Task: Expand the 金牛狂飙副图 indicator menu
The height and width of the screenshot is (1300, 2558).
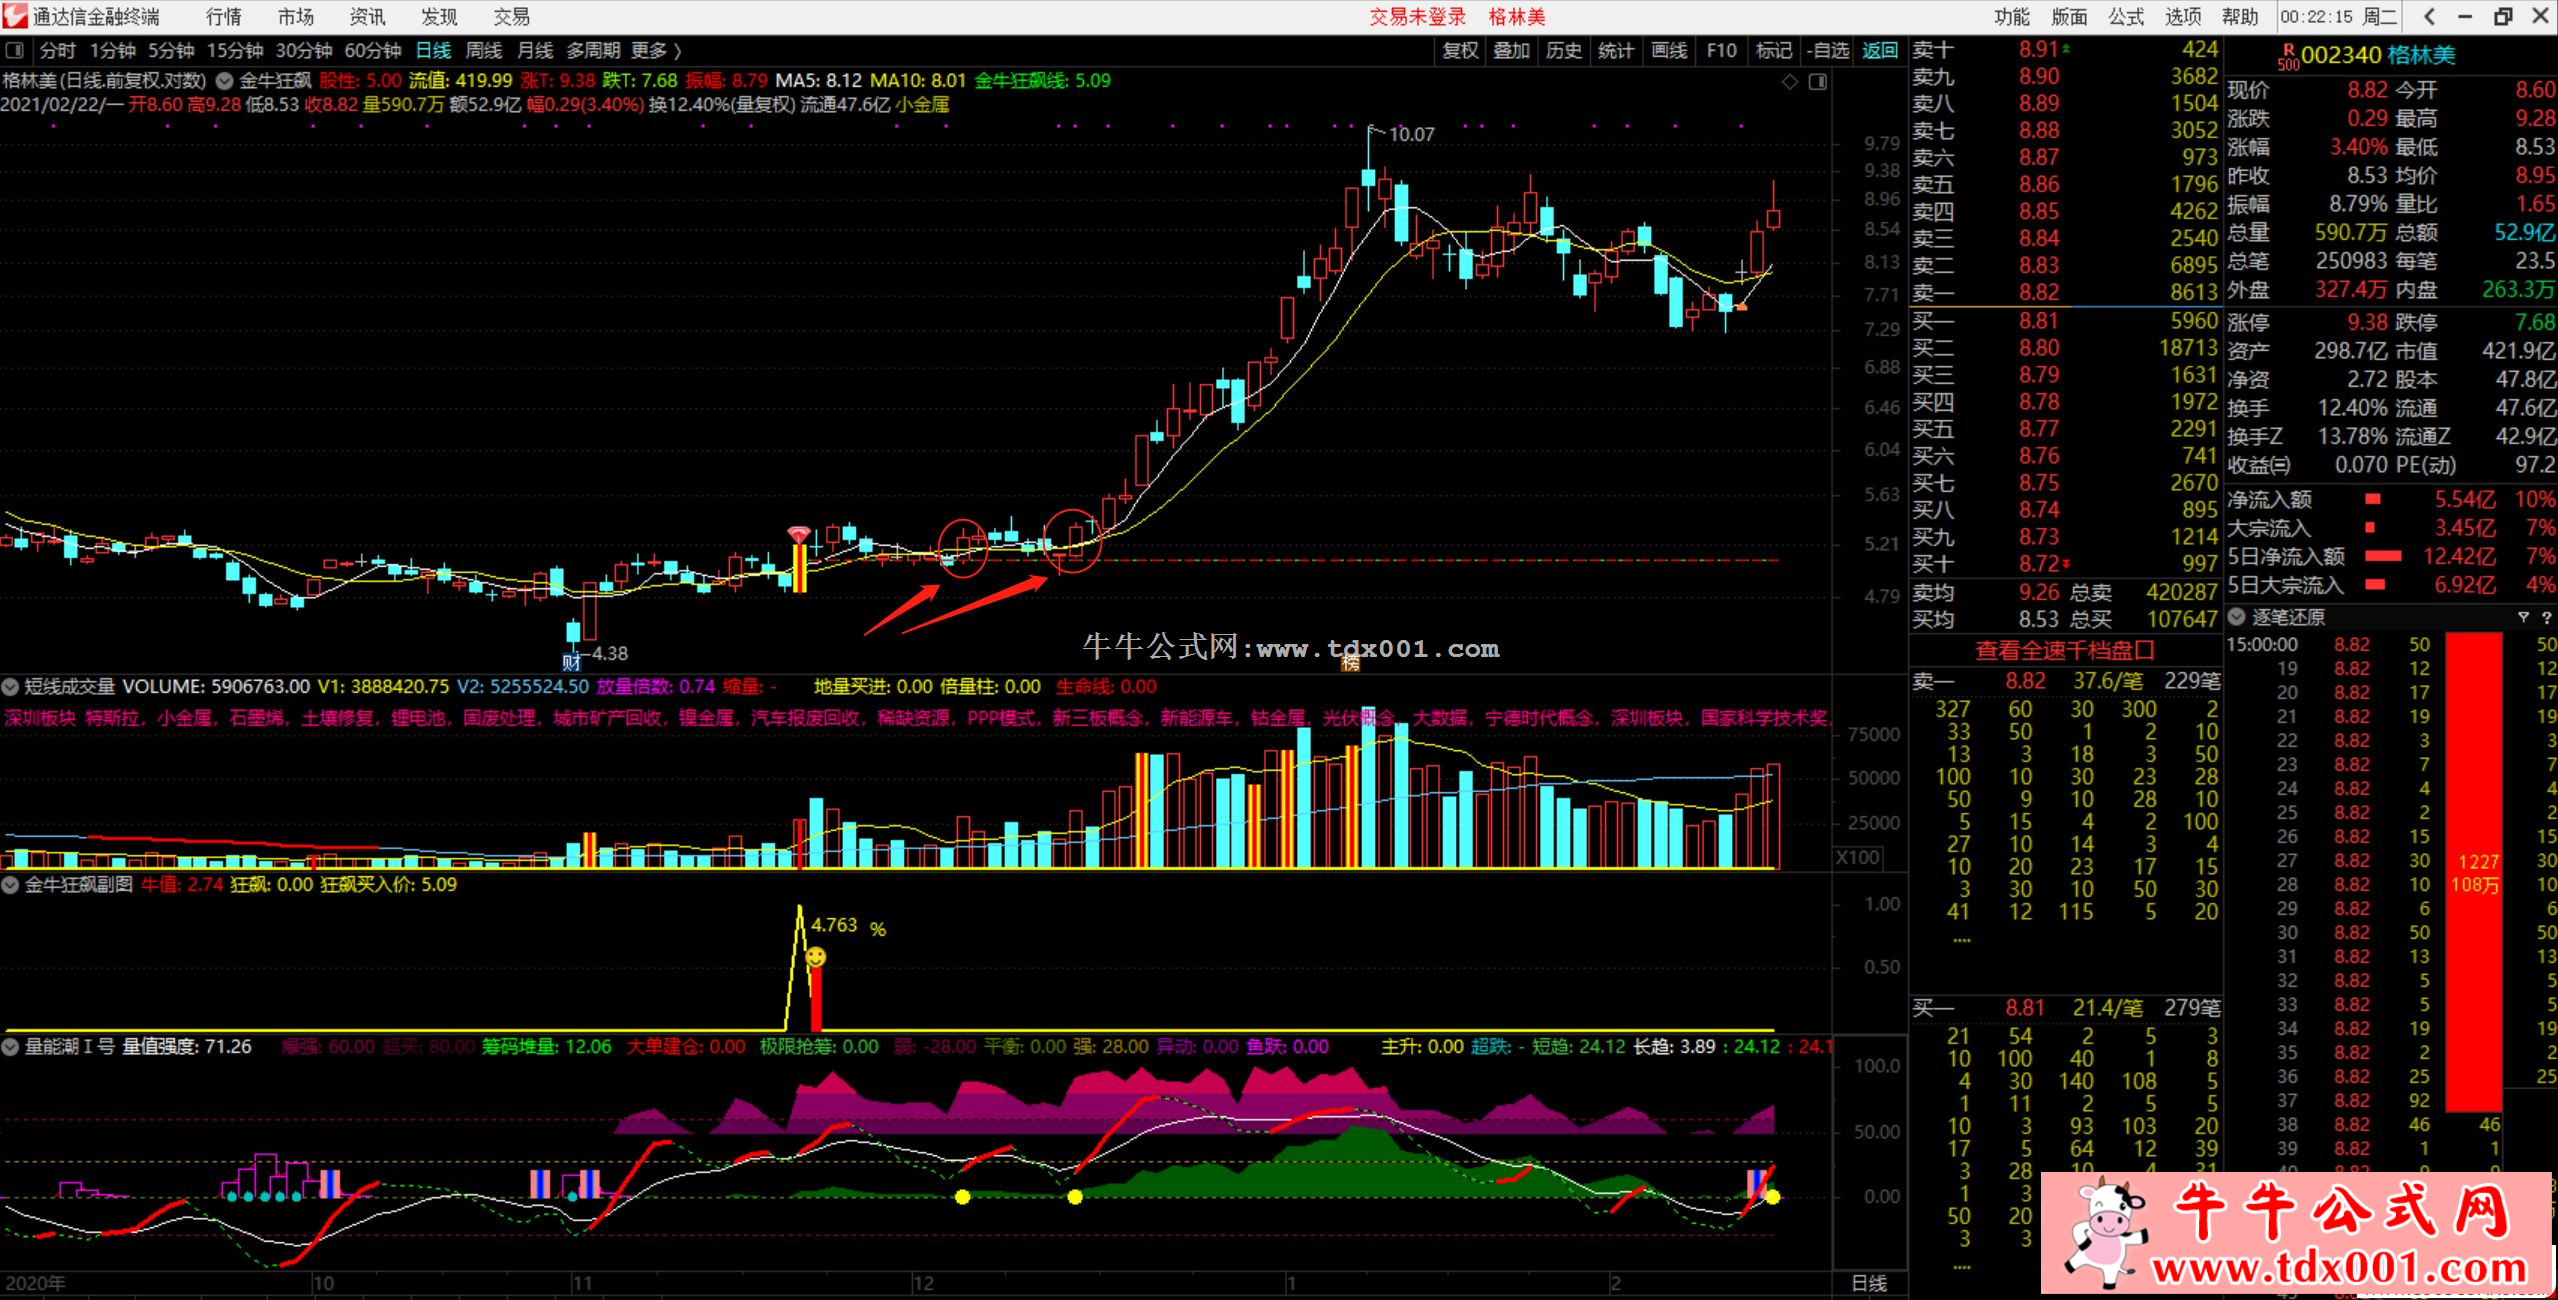Action: (10, 885)
